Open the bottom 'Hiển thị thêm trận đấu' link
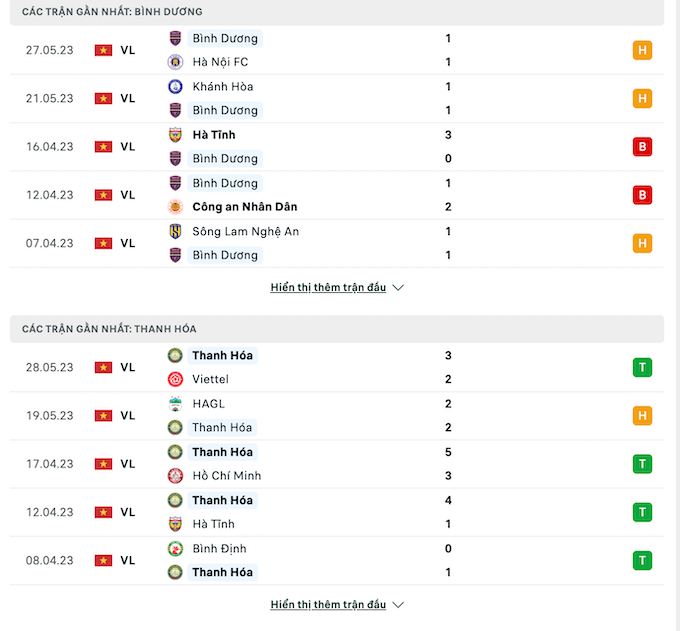The image size is (680, 631). tap(328, 605)
